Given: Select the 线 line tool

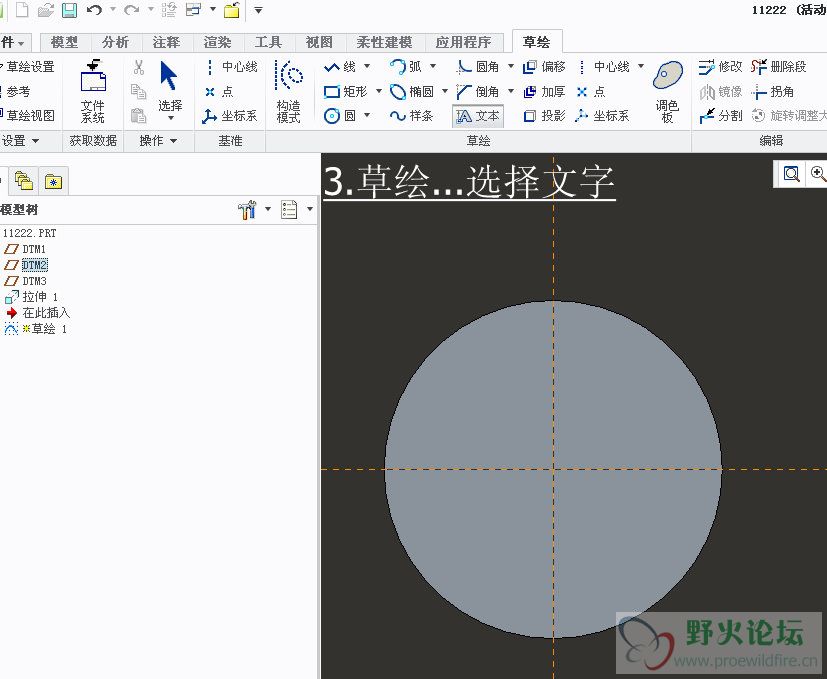Looking at the screenshot, I should 340,66.
